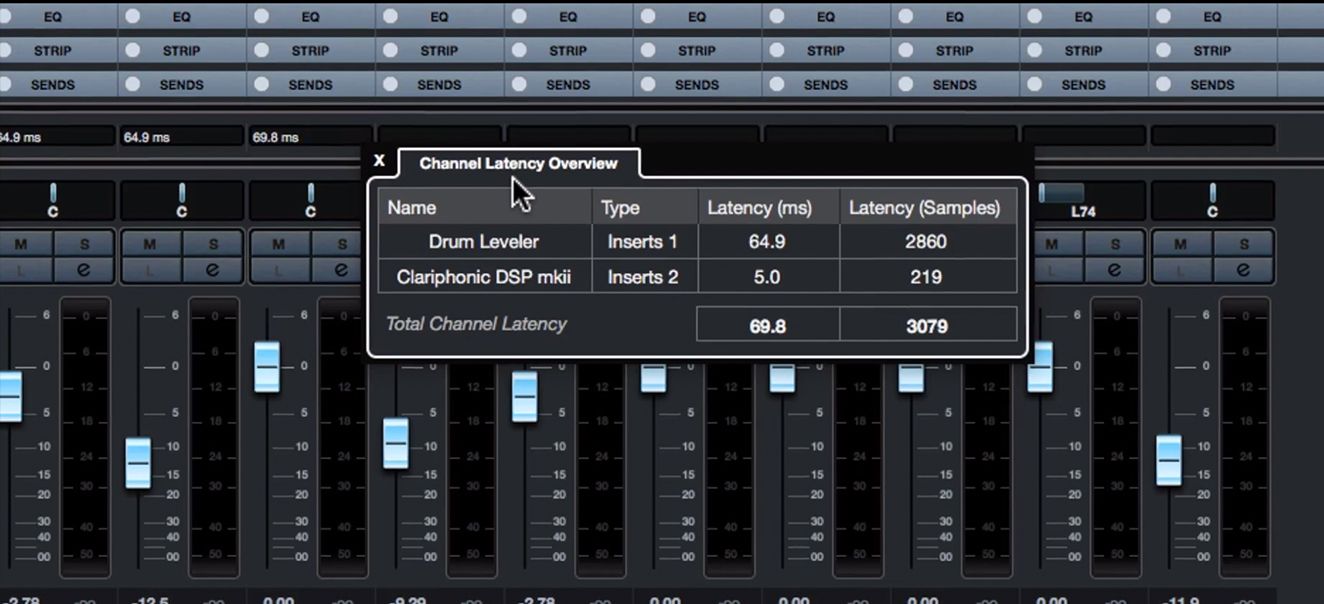Click the 69.8 ms latency display field

coord(310,137)
